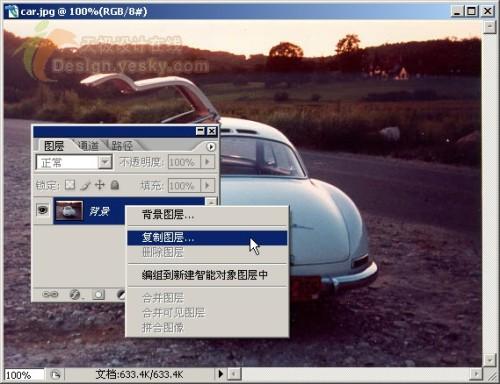Choose 编组到新建智能对象图层中 menu entry
This screenshot has width=500, height=384.
207,275
